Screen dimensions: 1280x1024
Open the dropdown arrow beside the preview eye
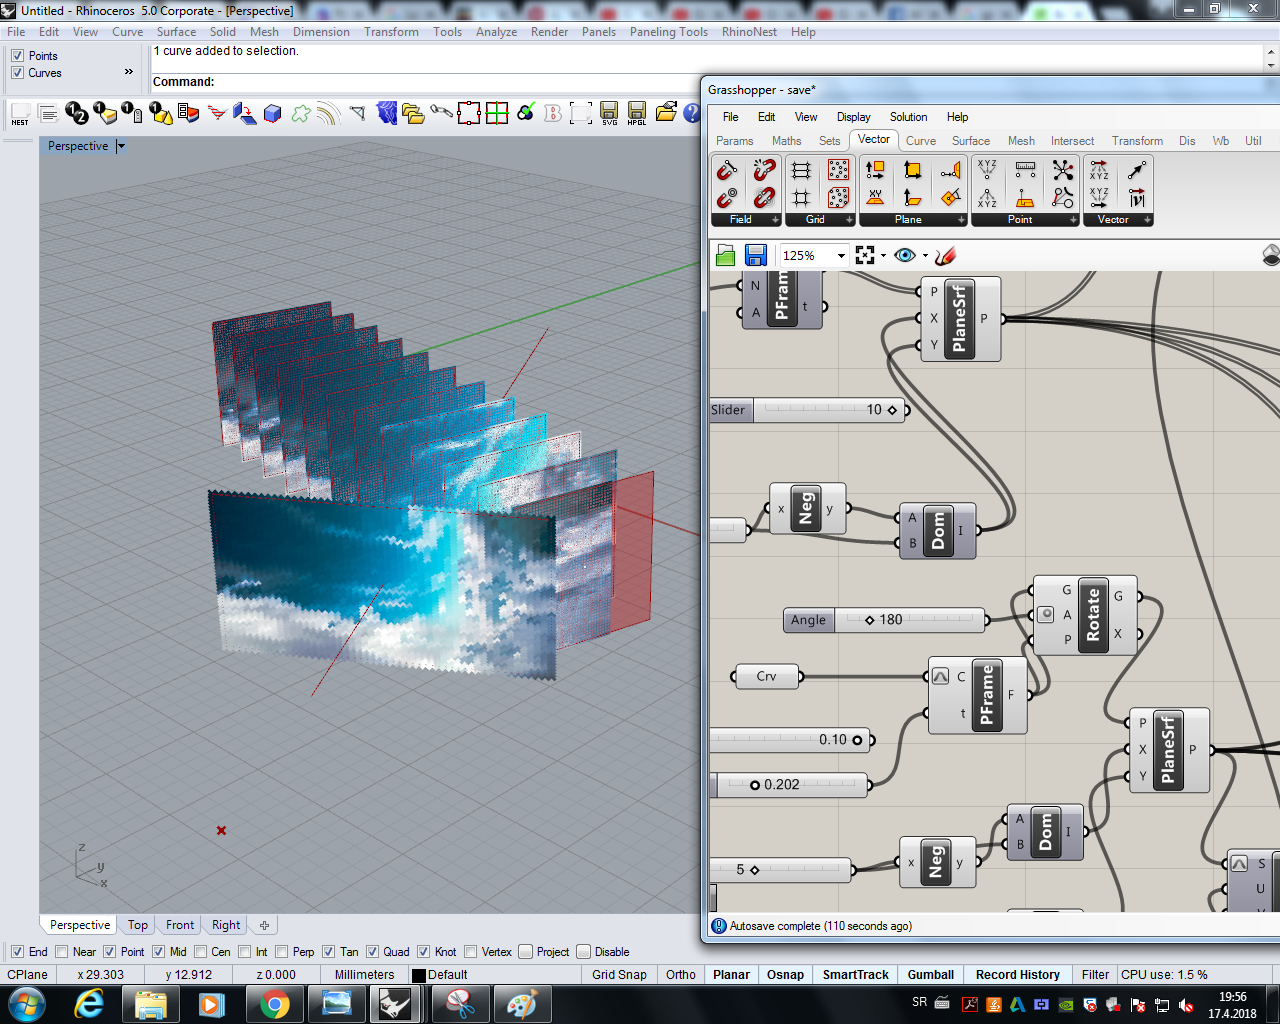[x=925, y=256]
